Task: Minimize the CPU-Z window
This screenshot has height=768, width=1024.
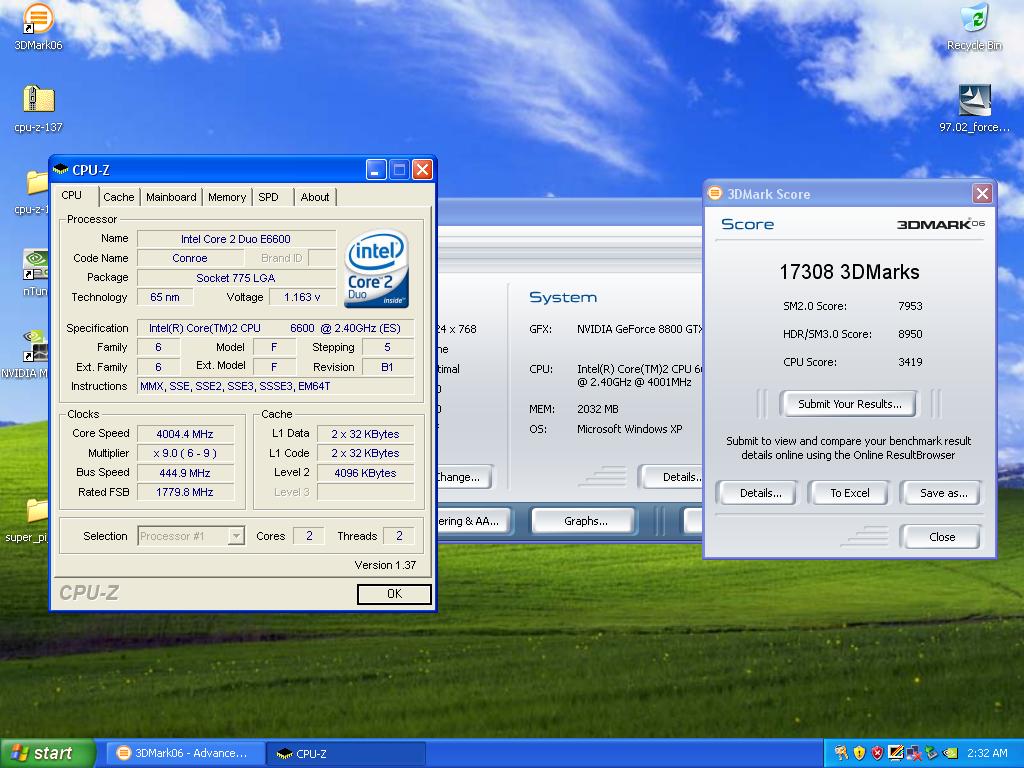Action: click(376, 170)
